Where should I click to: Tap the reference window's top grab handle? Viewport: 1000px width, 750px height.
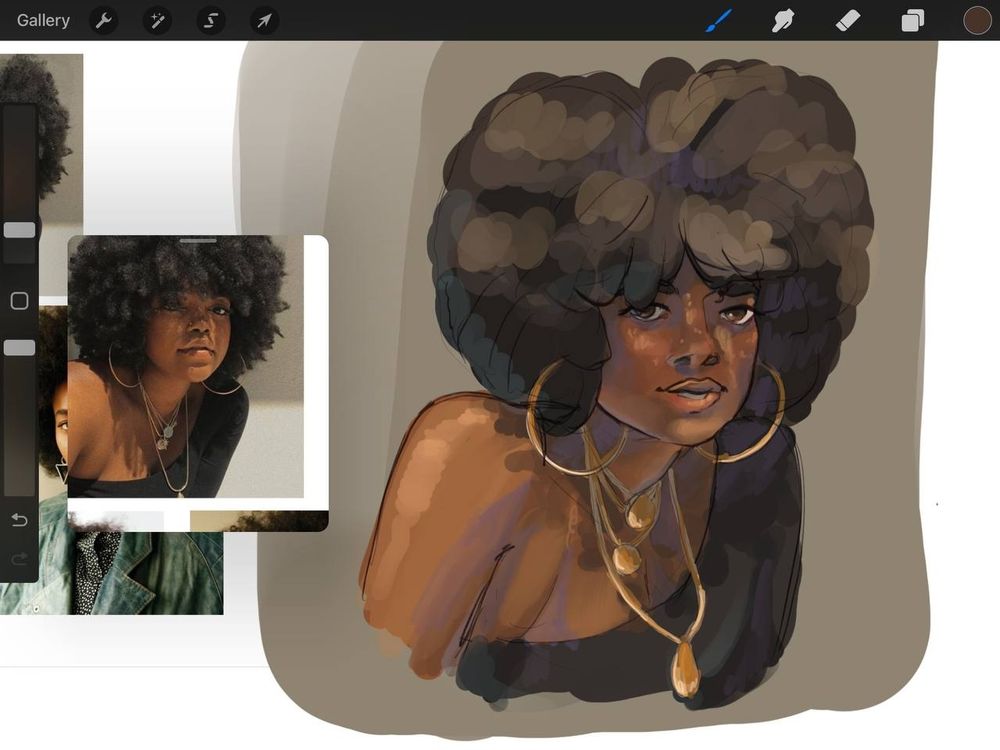pos(198,241)
